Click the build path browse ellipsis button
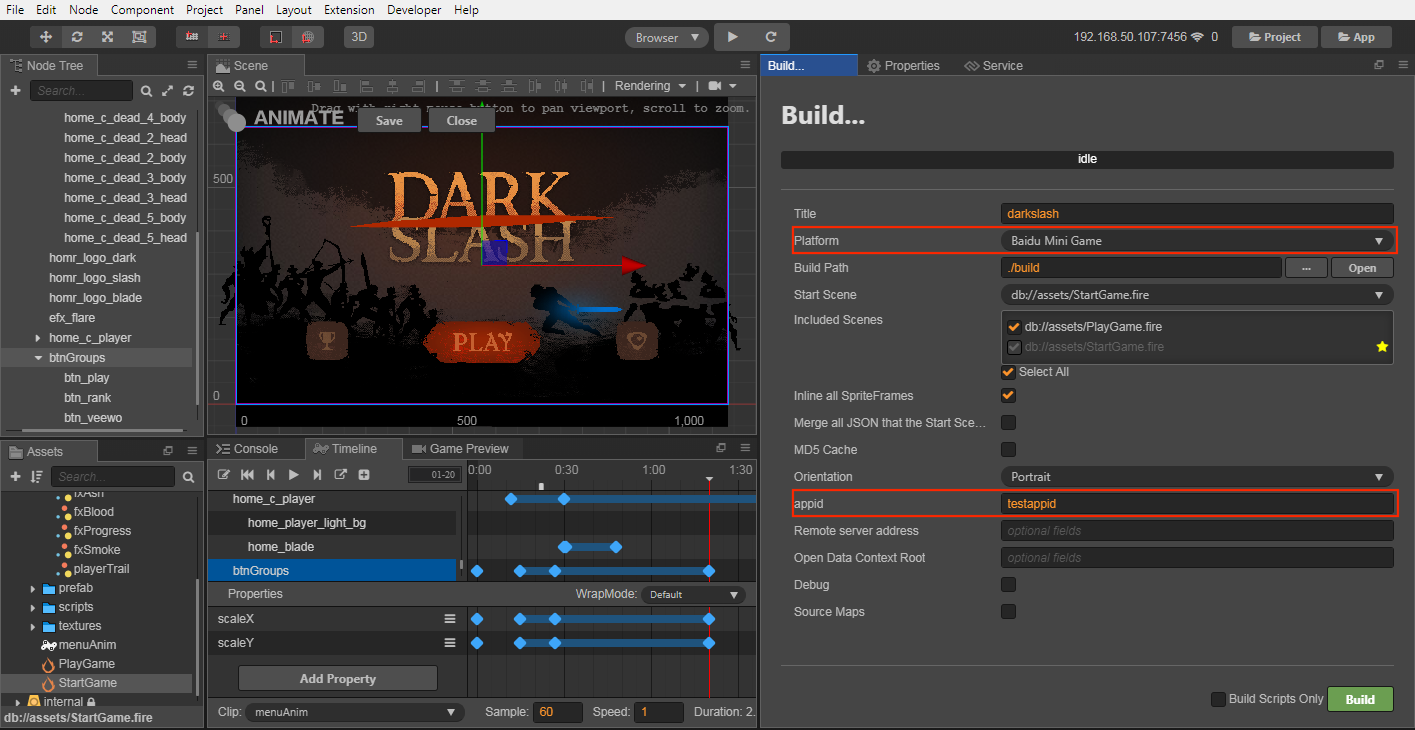 (1306, 268)
